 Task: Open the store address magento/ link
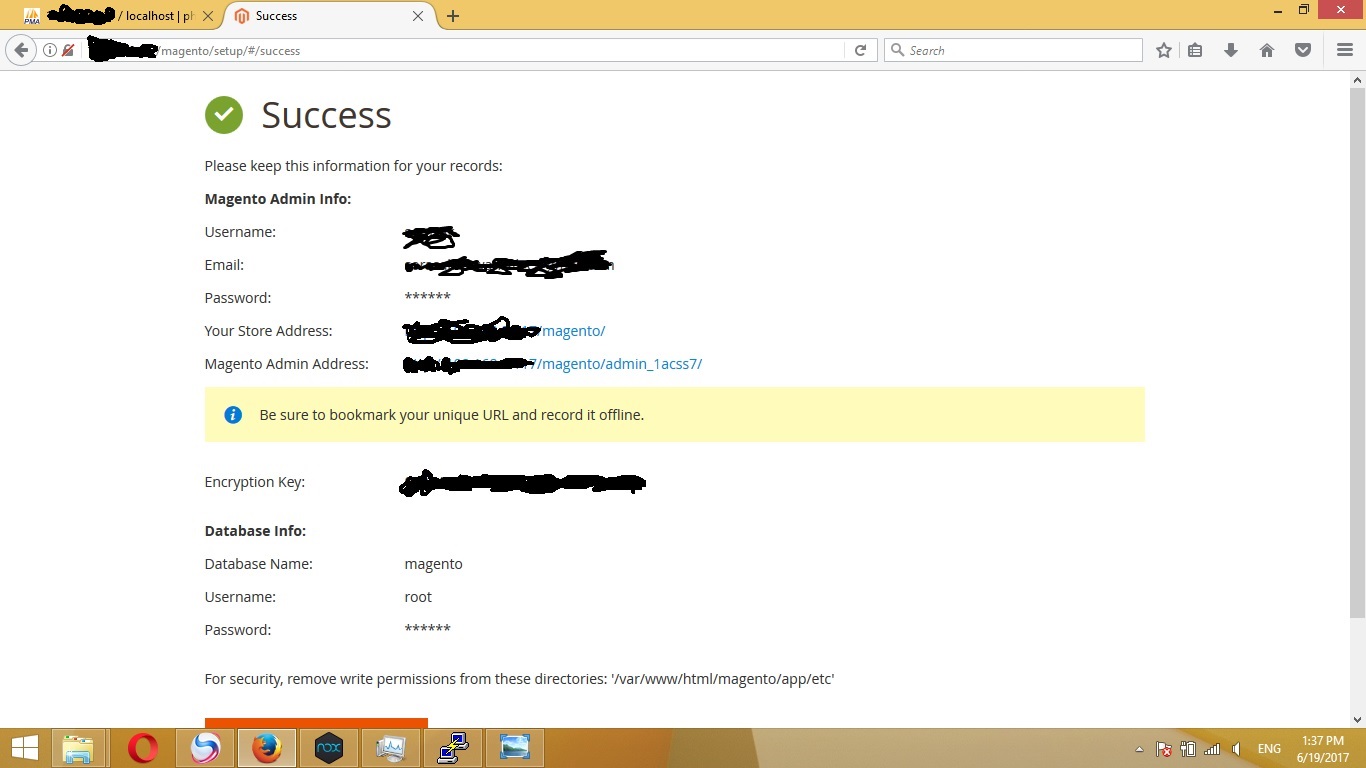[573, 331]
